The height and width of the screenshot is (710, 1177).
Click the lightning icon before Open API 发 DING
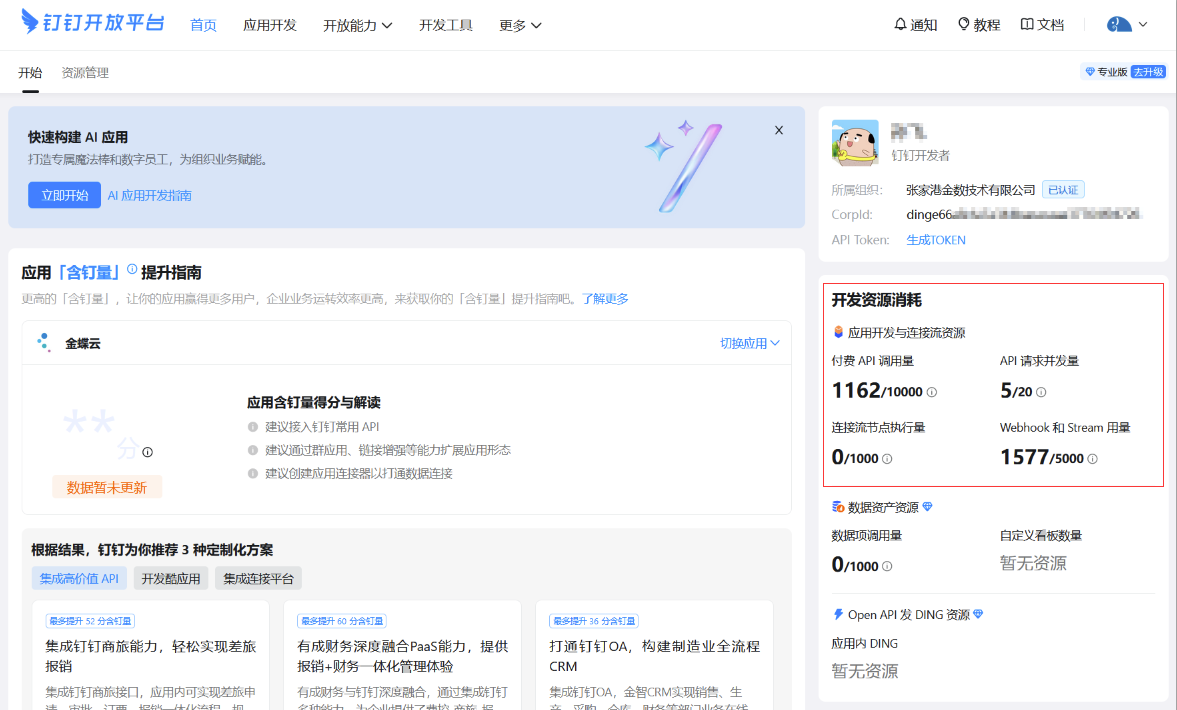[838, 614]
